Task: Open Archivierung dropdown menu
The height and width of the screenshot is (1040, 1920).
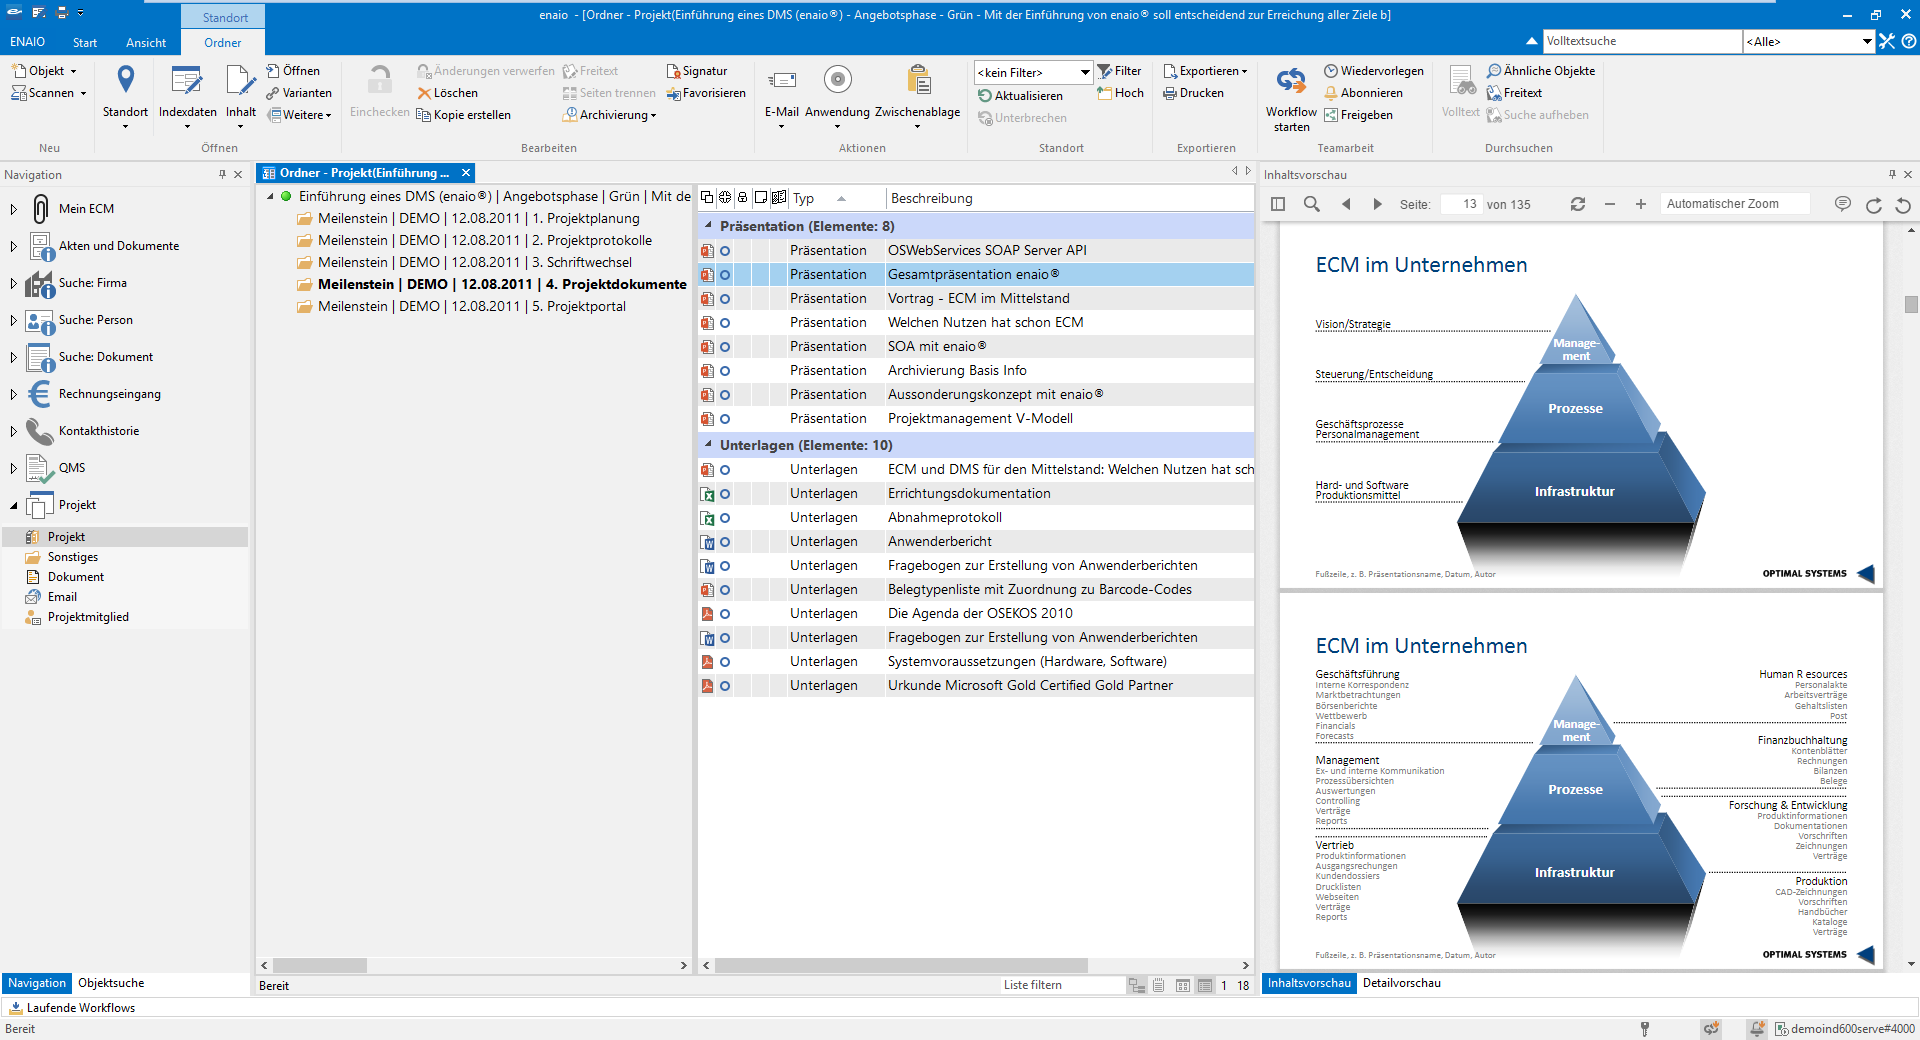Action: 609,115
